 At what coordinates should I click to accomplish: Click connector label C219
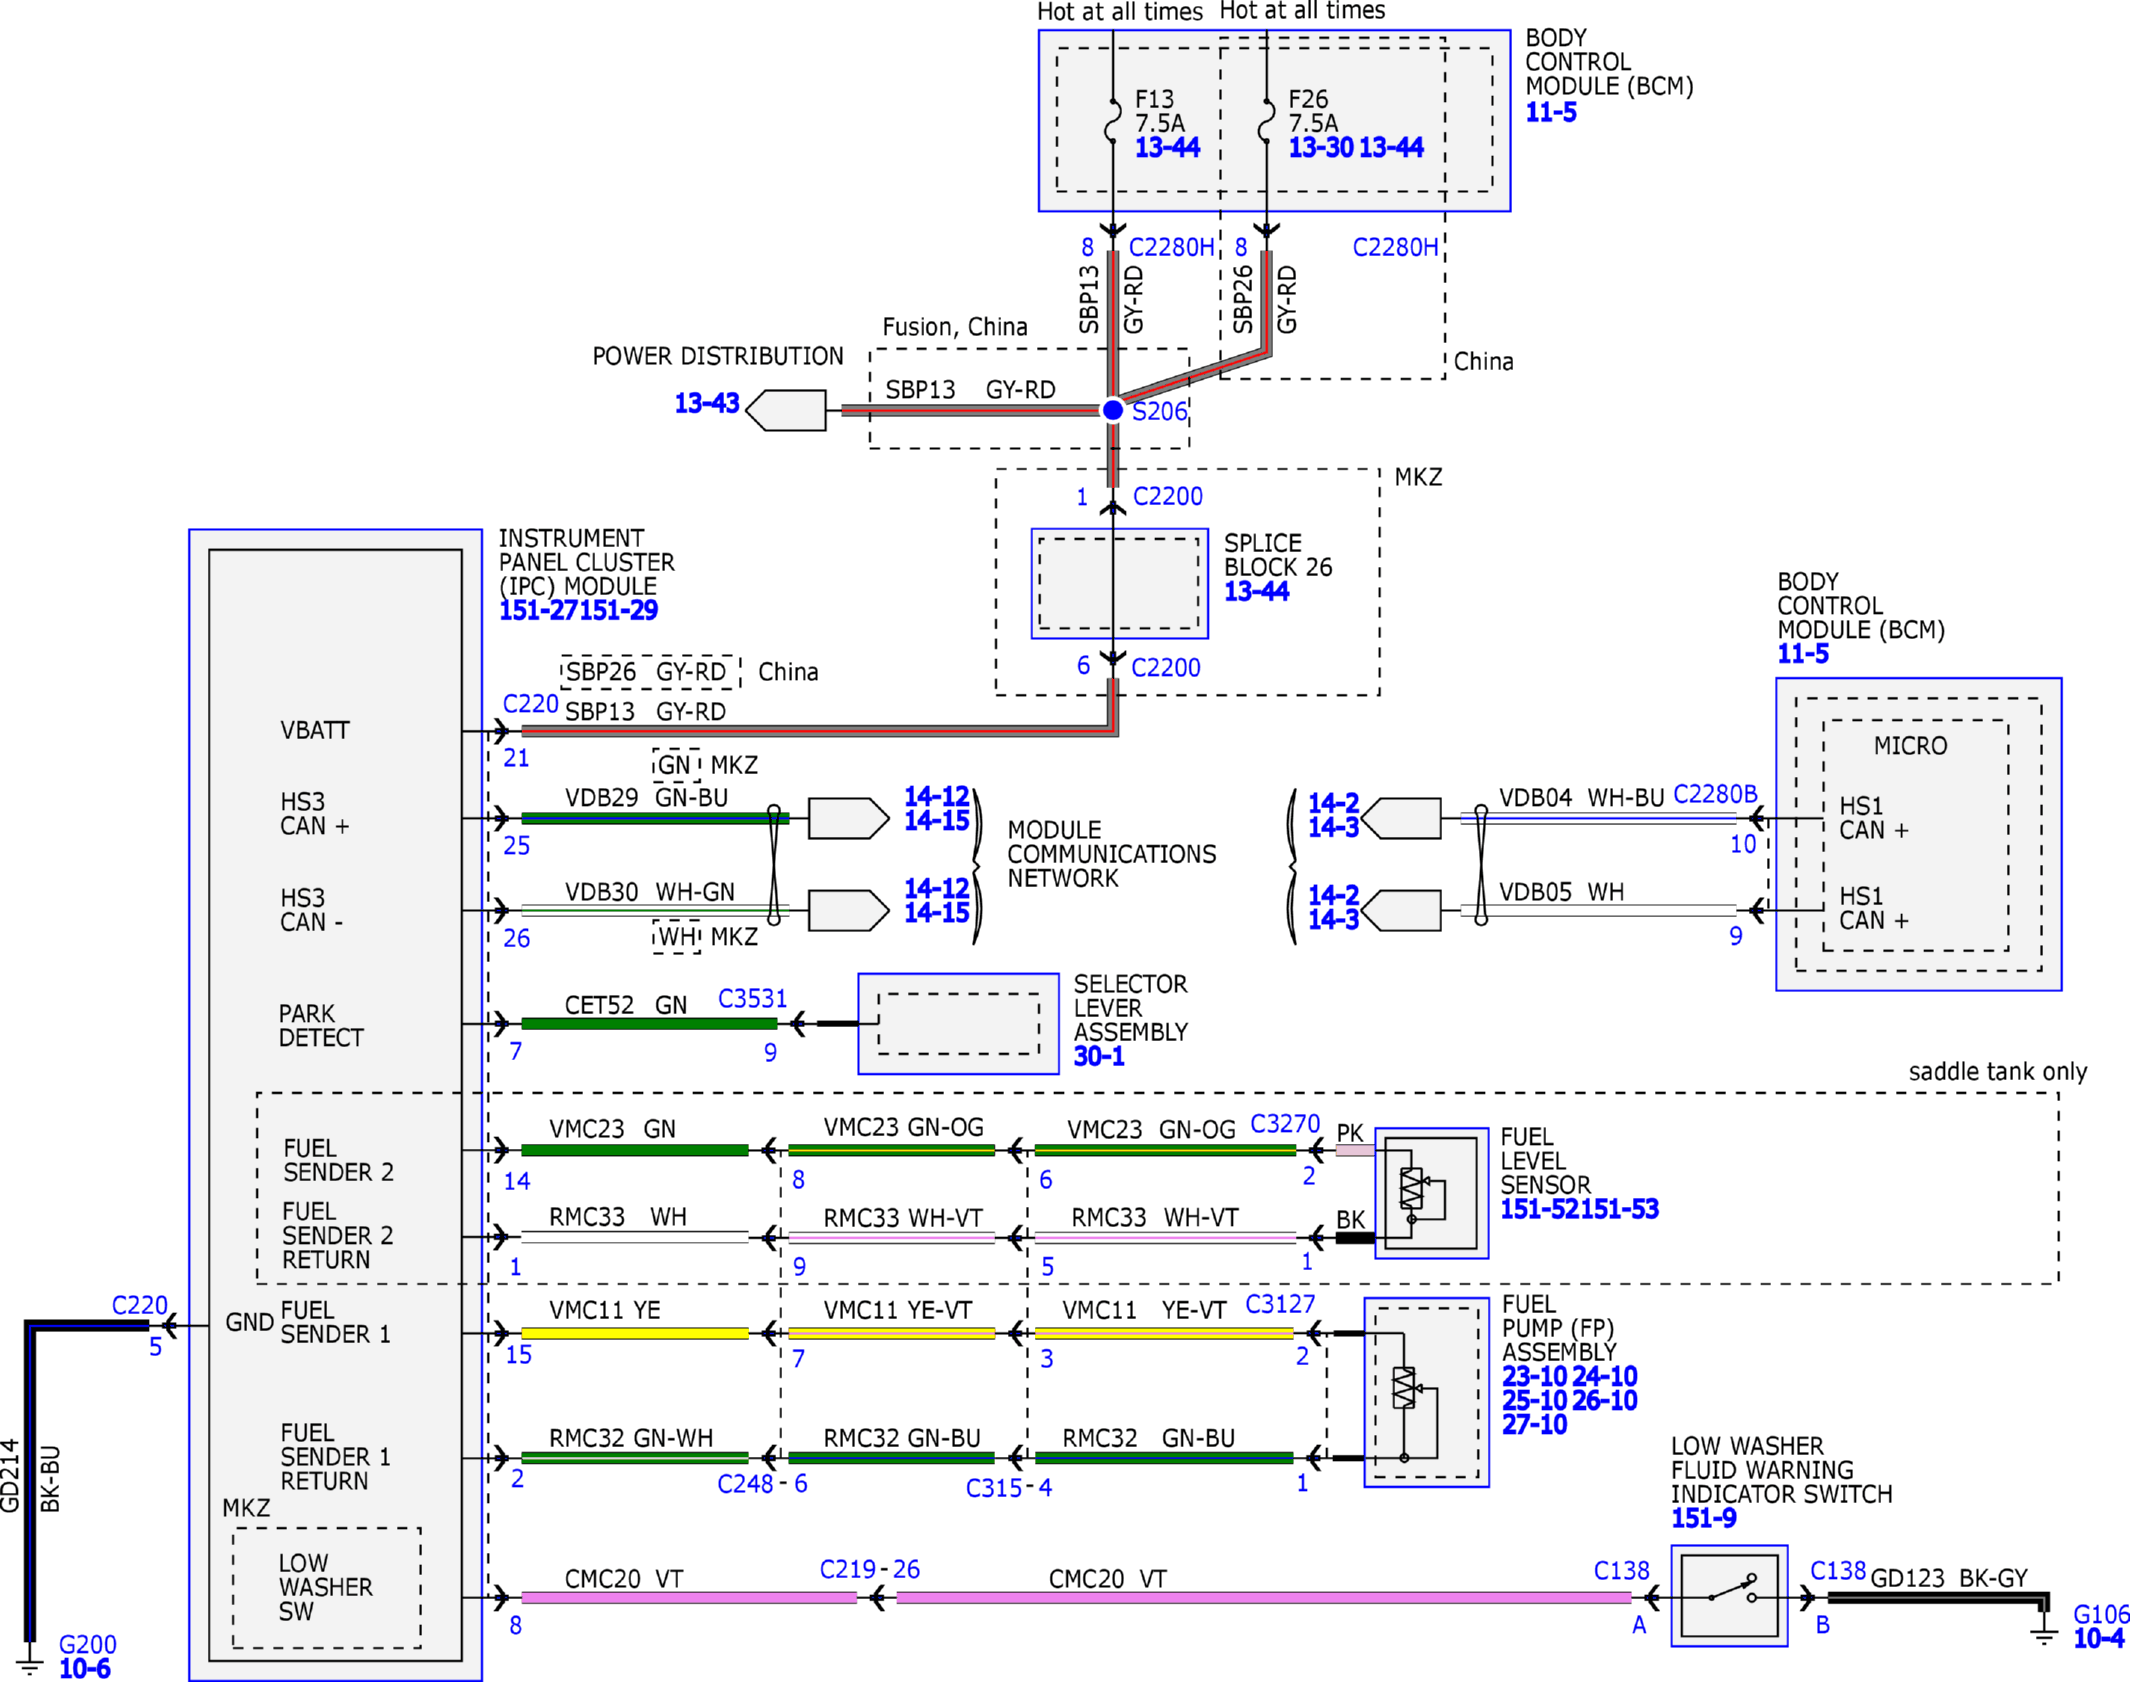click(848, 1569)
